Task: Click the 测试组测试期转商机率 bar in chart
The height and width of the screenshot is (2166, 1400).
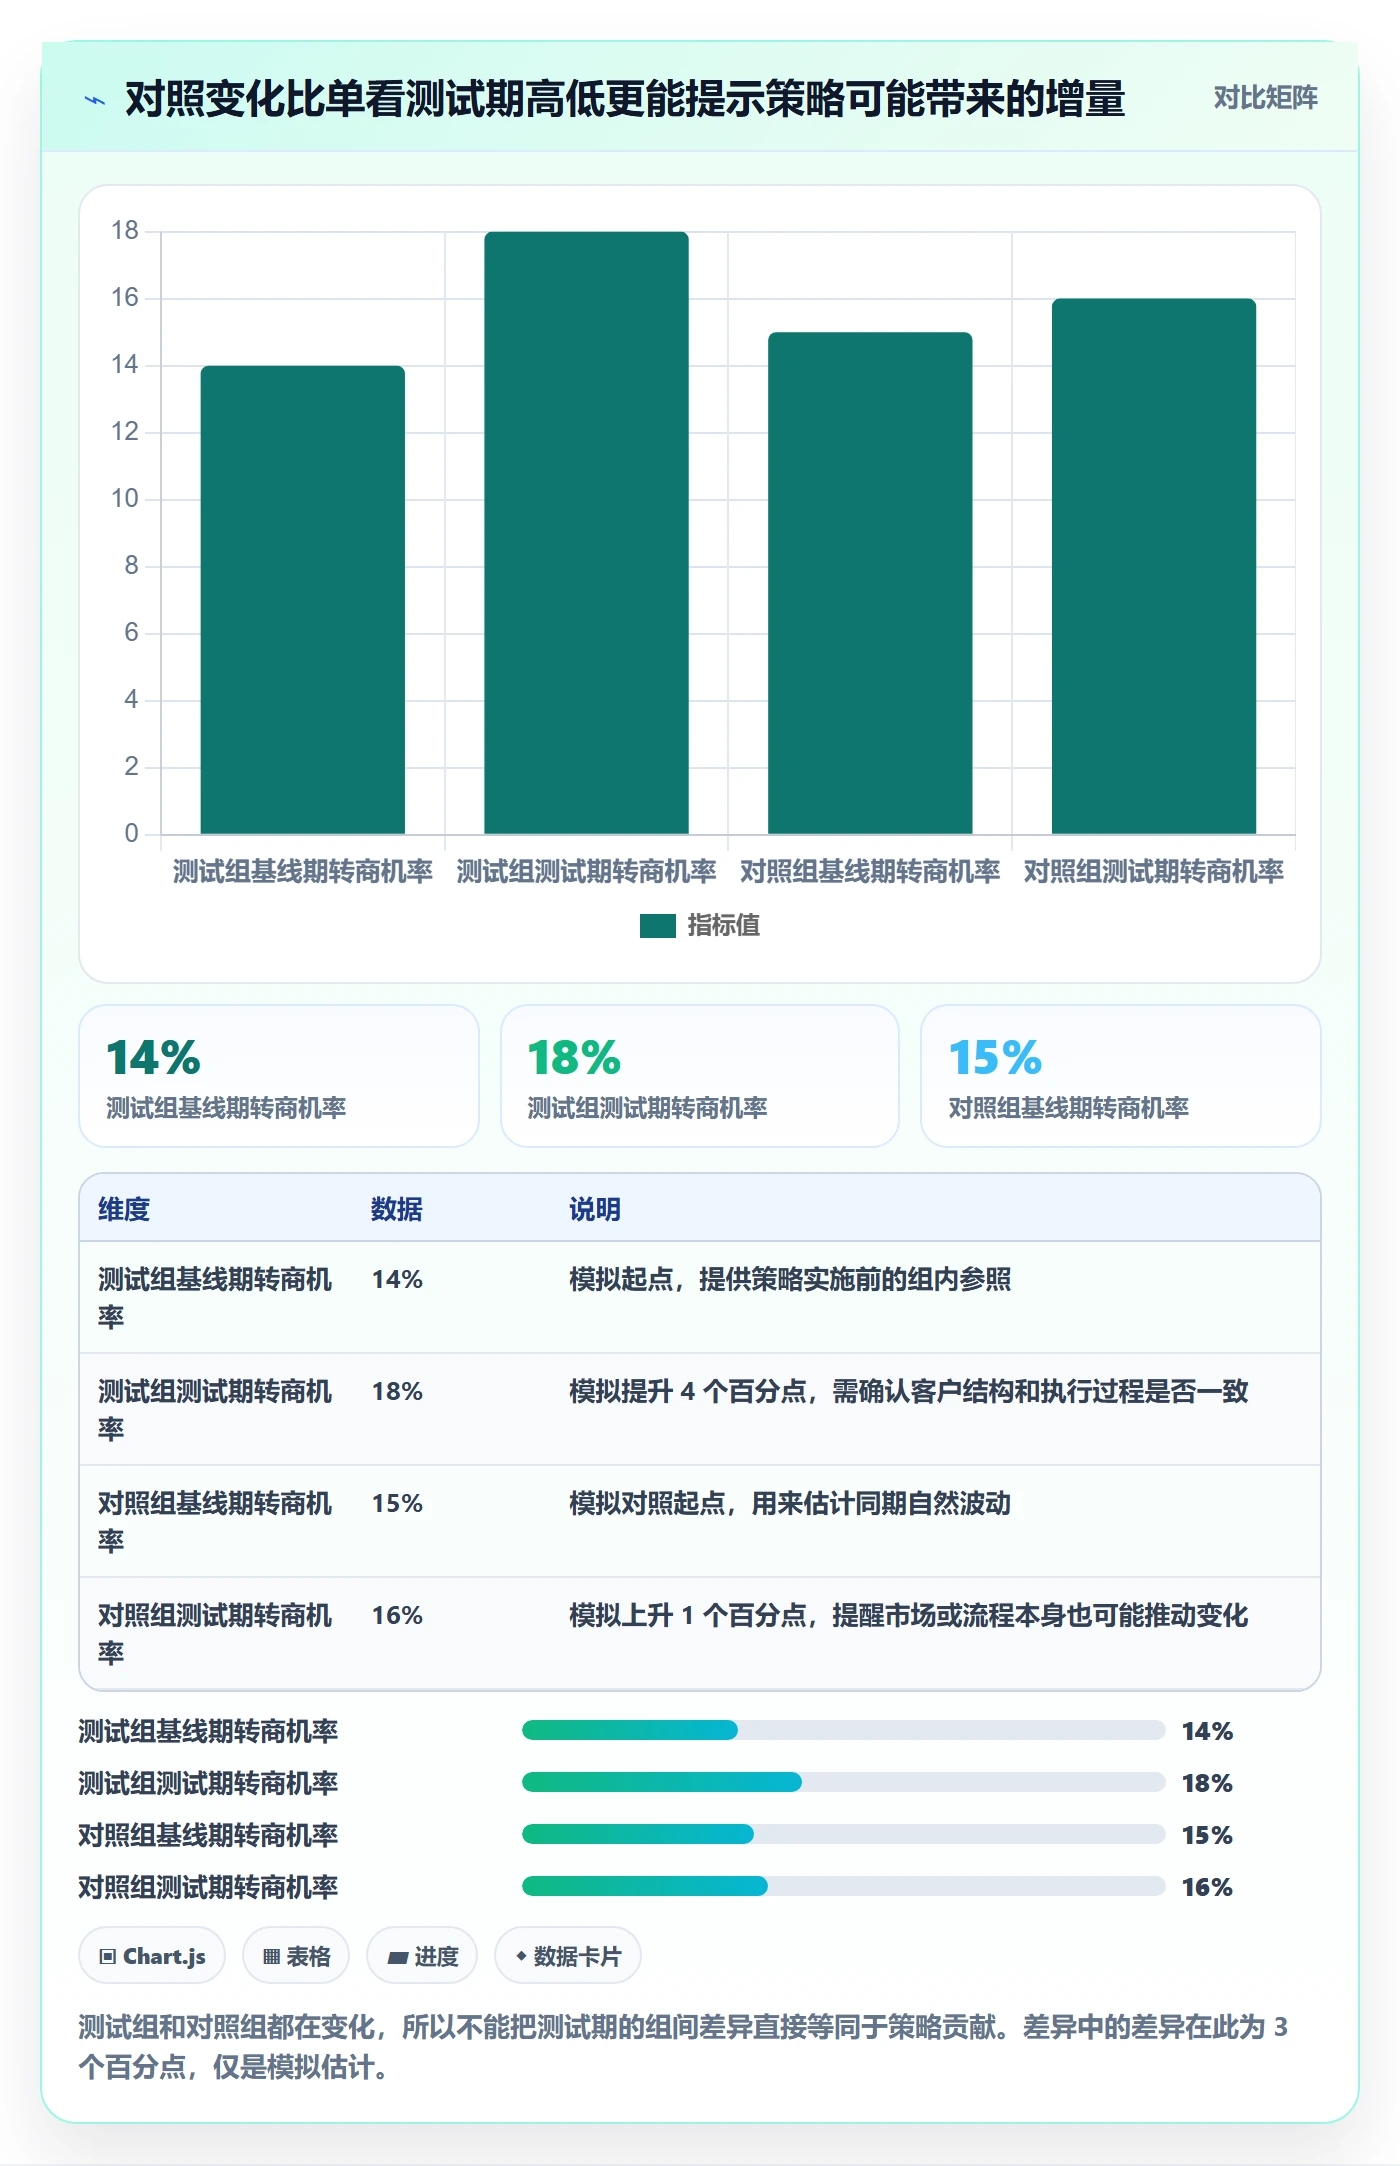Action: (586, 533)
